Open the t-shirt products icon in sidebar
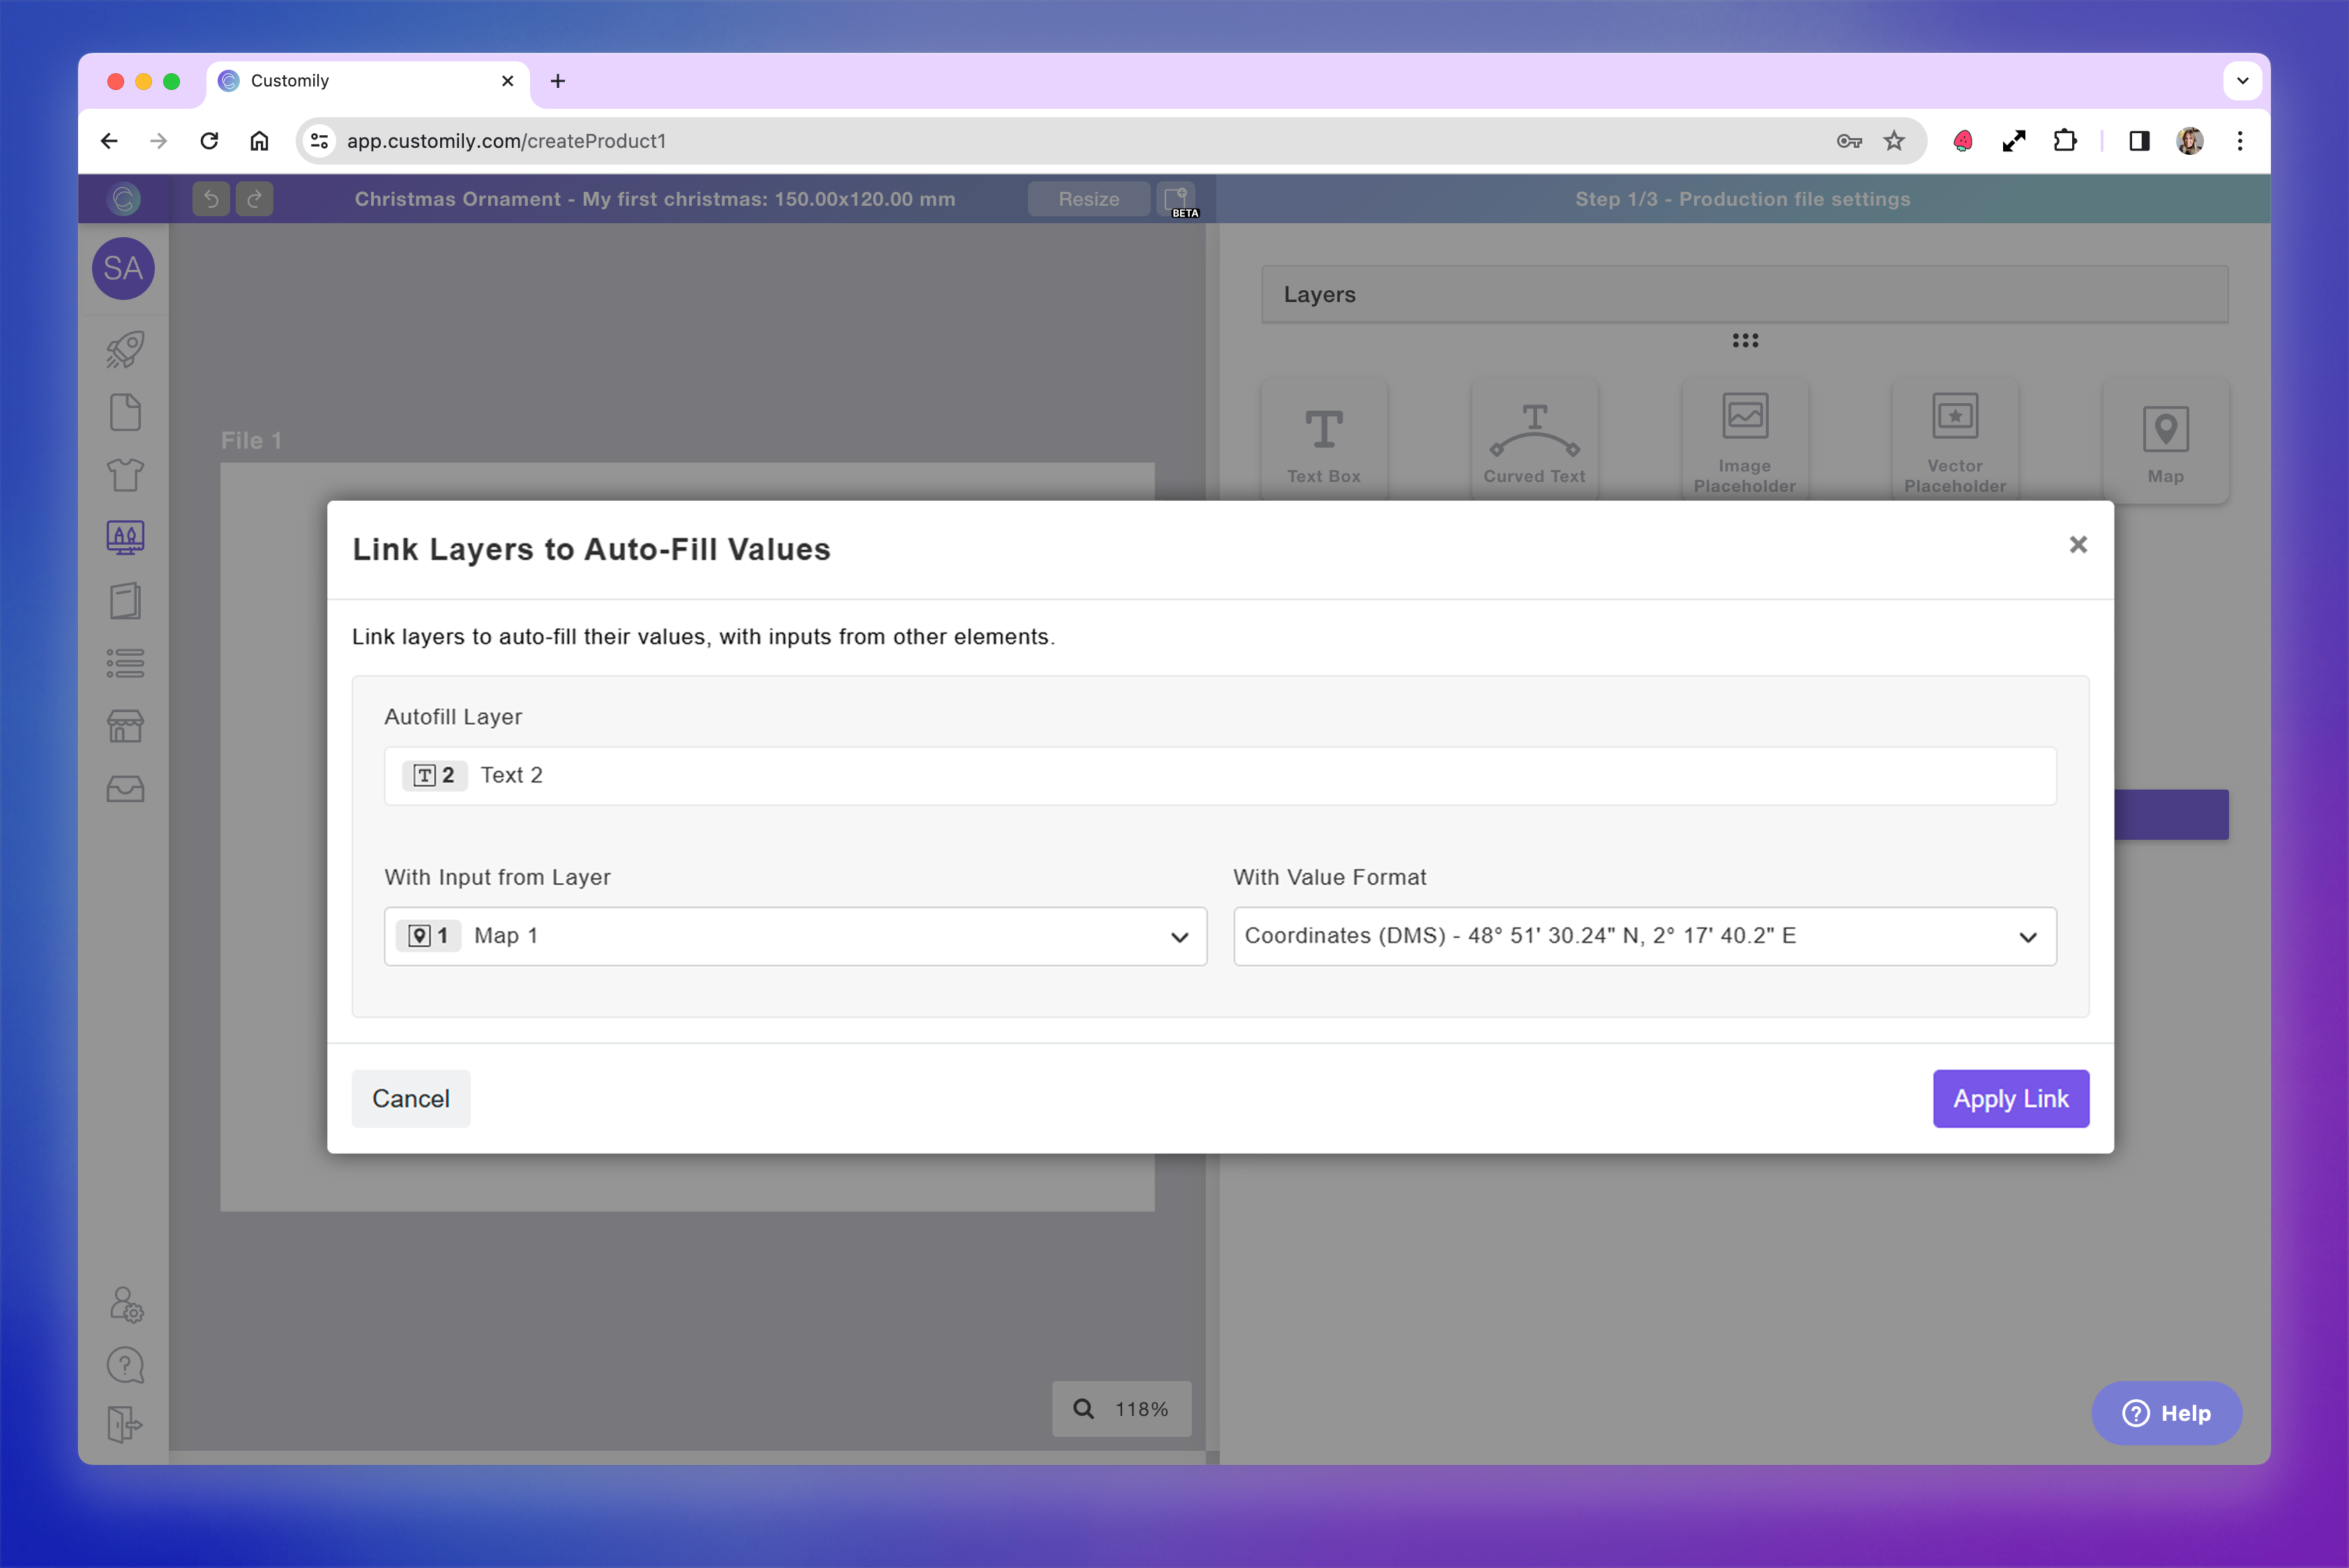The width and height of the screenshot is (2349, 1568). pos(125,474)
